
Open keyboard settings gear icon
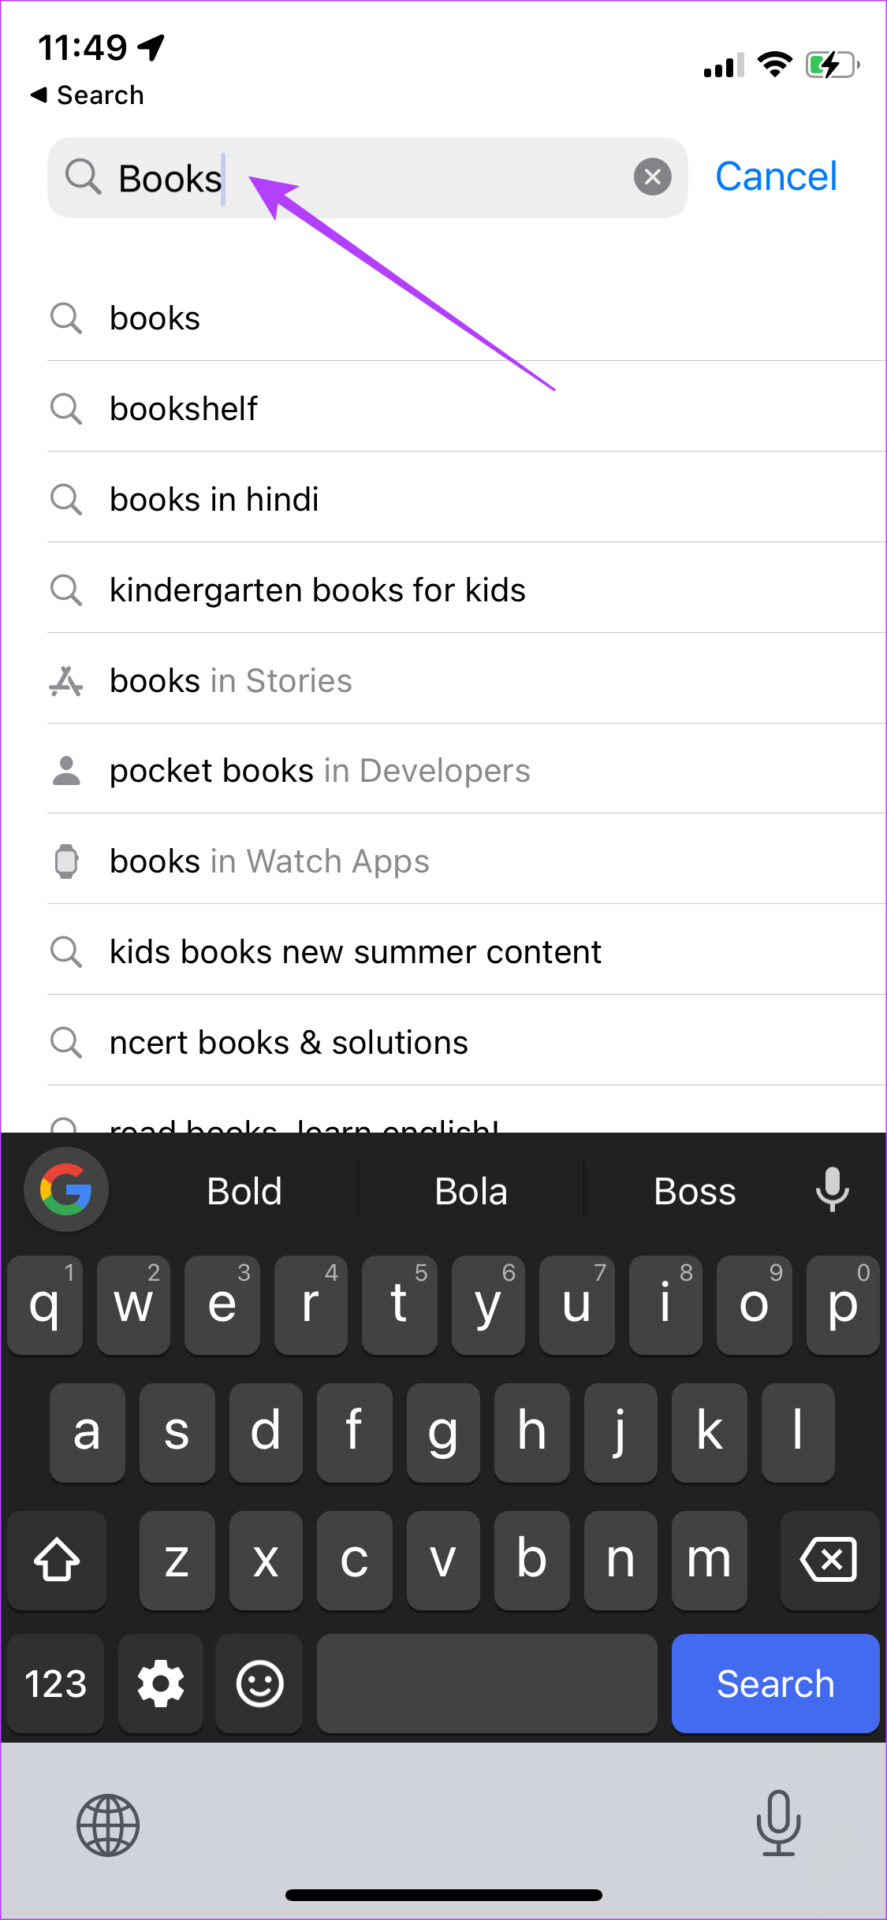pos(160,1683)
